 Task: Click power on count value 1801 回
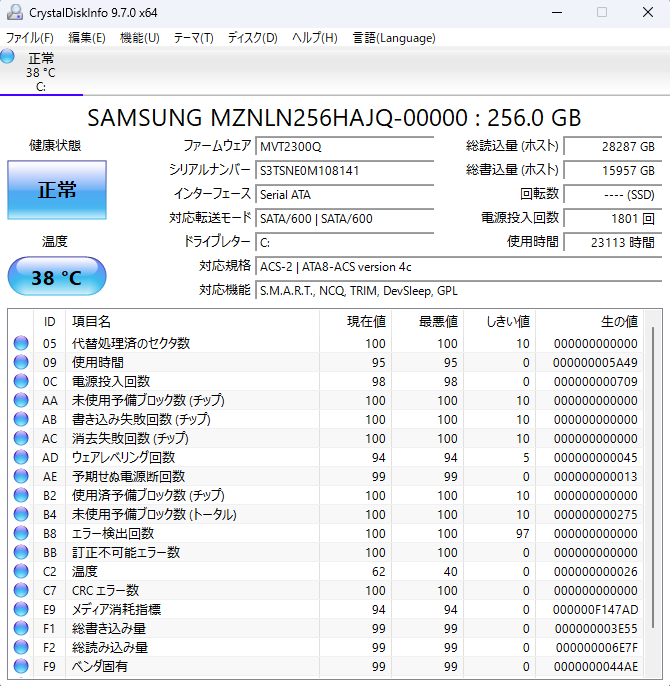pos(613,218)
